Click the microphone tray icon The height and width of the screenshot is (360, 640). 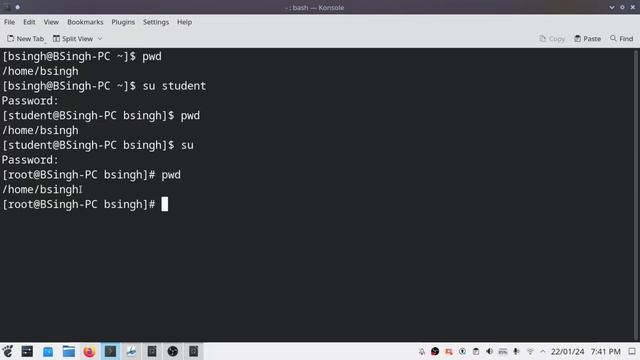click(516, 351)
